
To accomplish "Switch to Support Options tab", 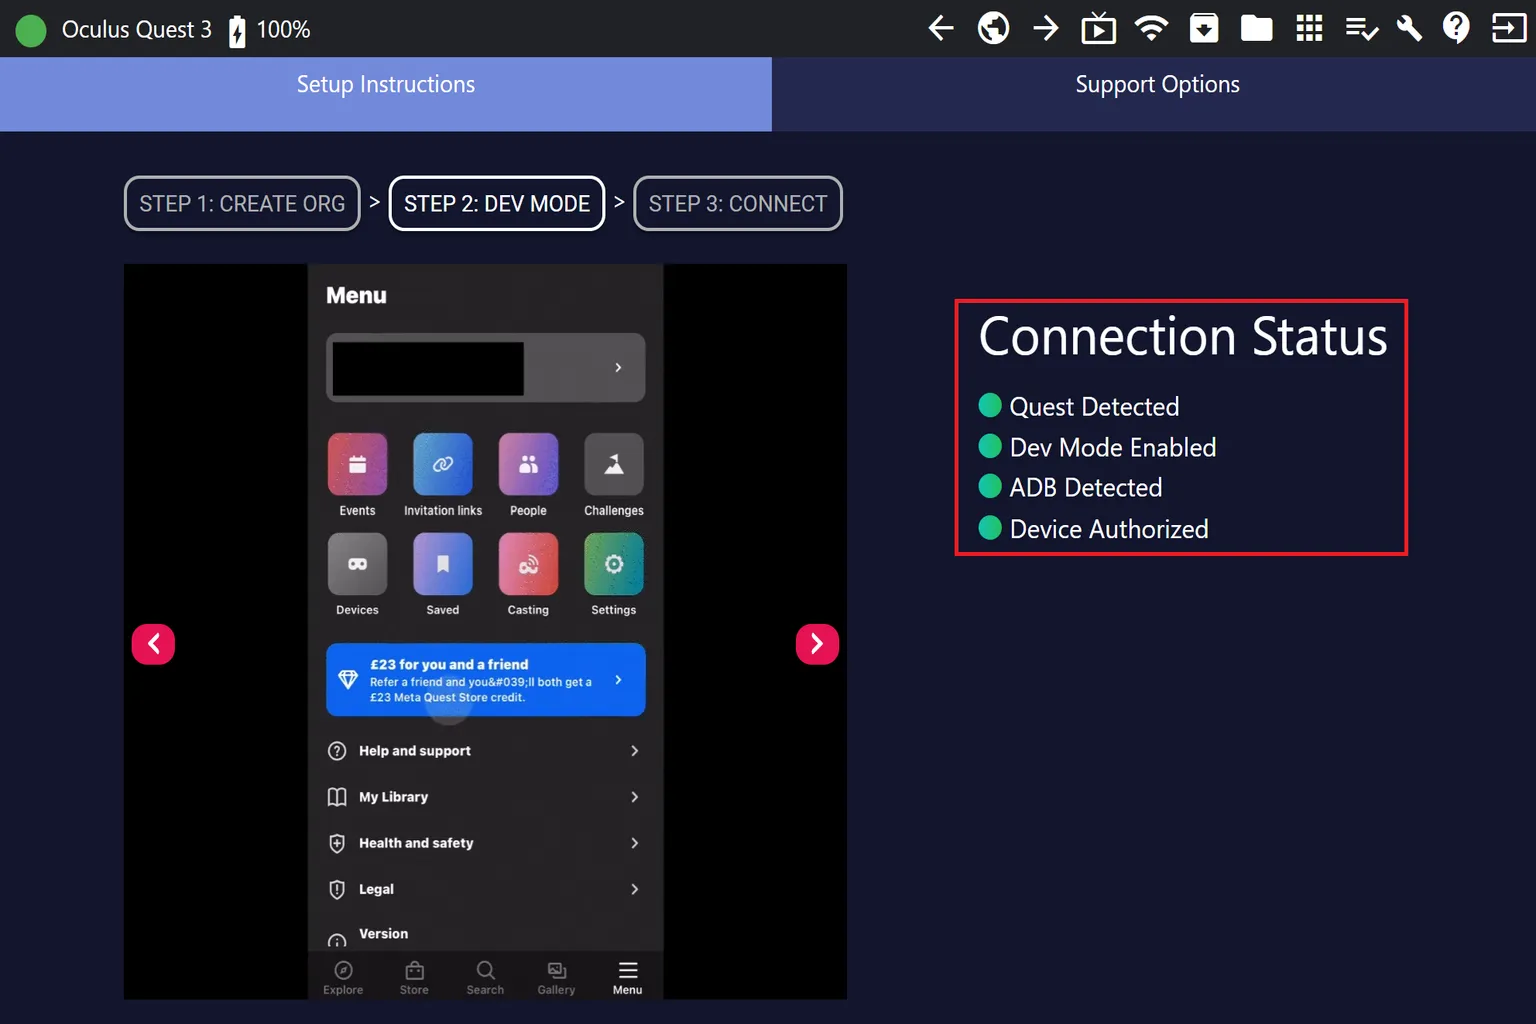I will click(x=1154, y=94).
